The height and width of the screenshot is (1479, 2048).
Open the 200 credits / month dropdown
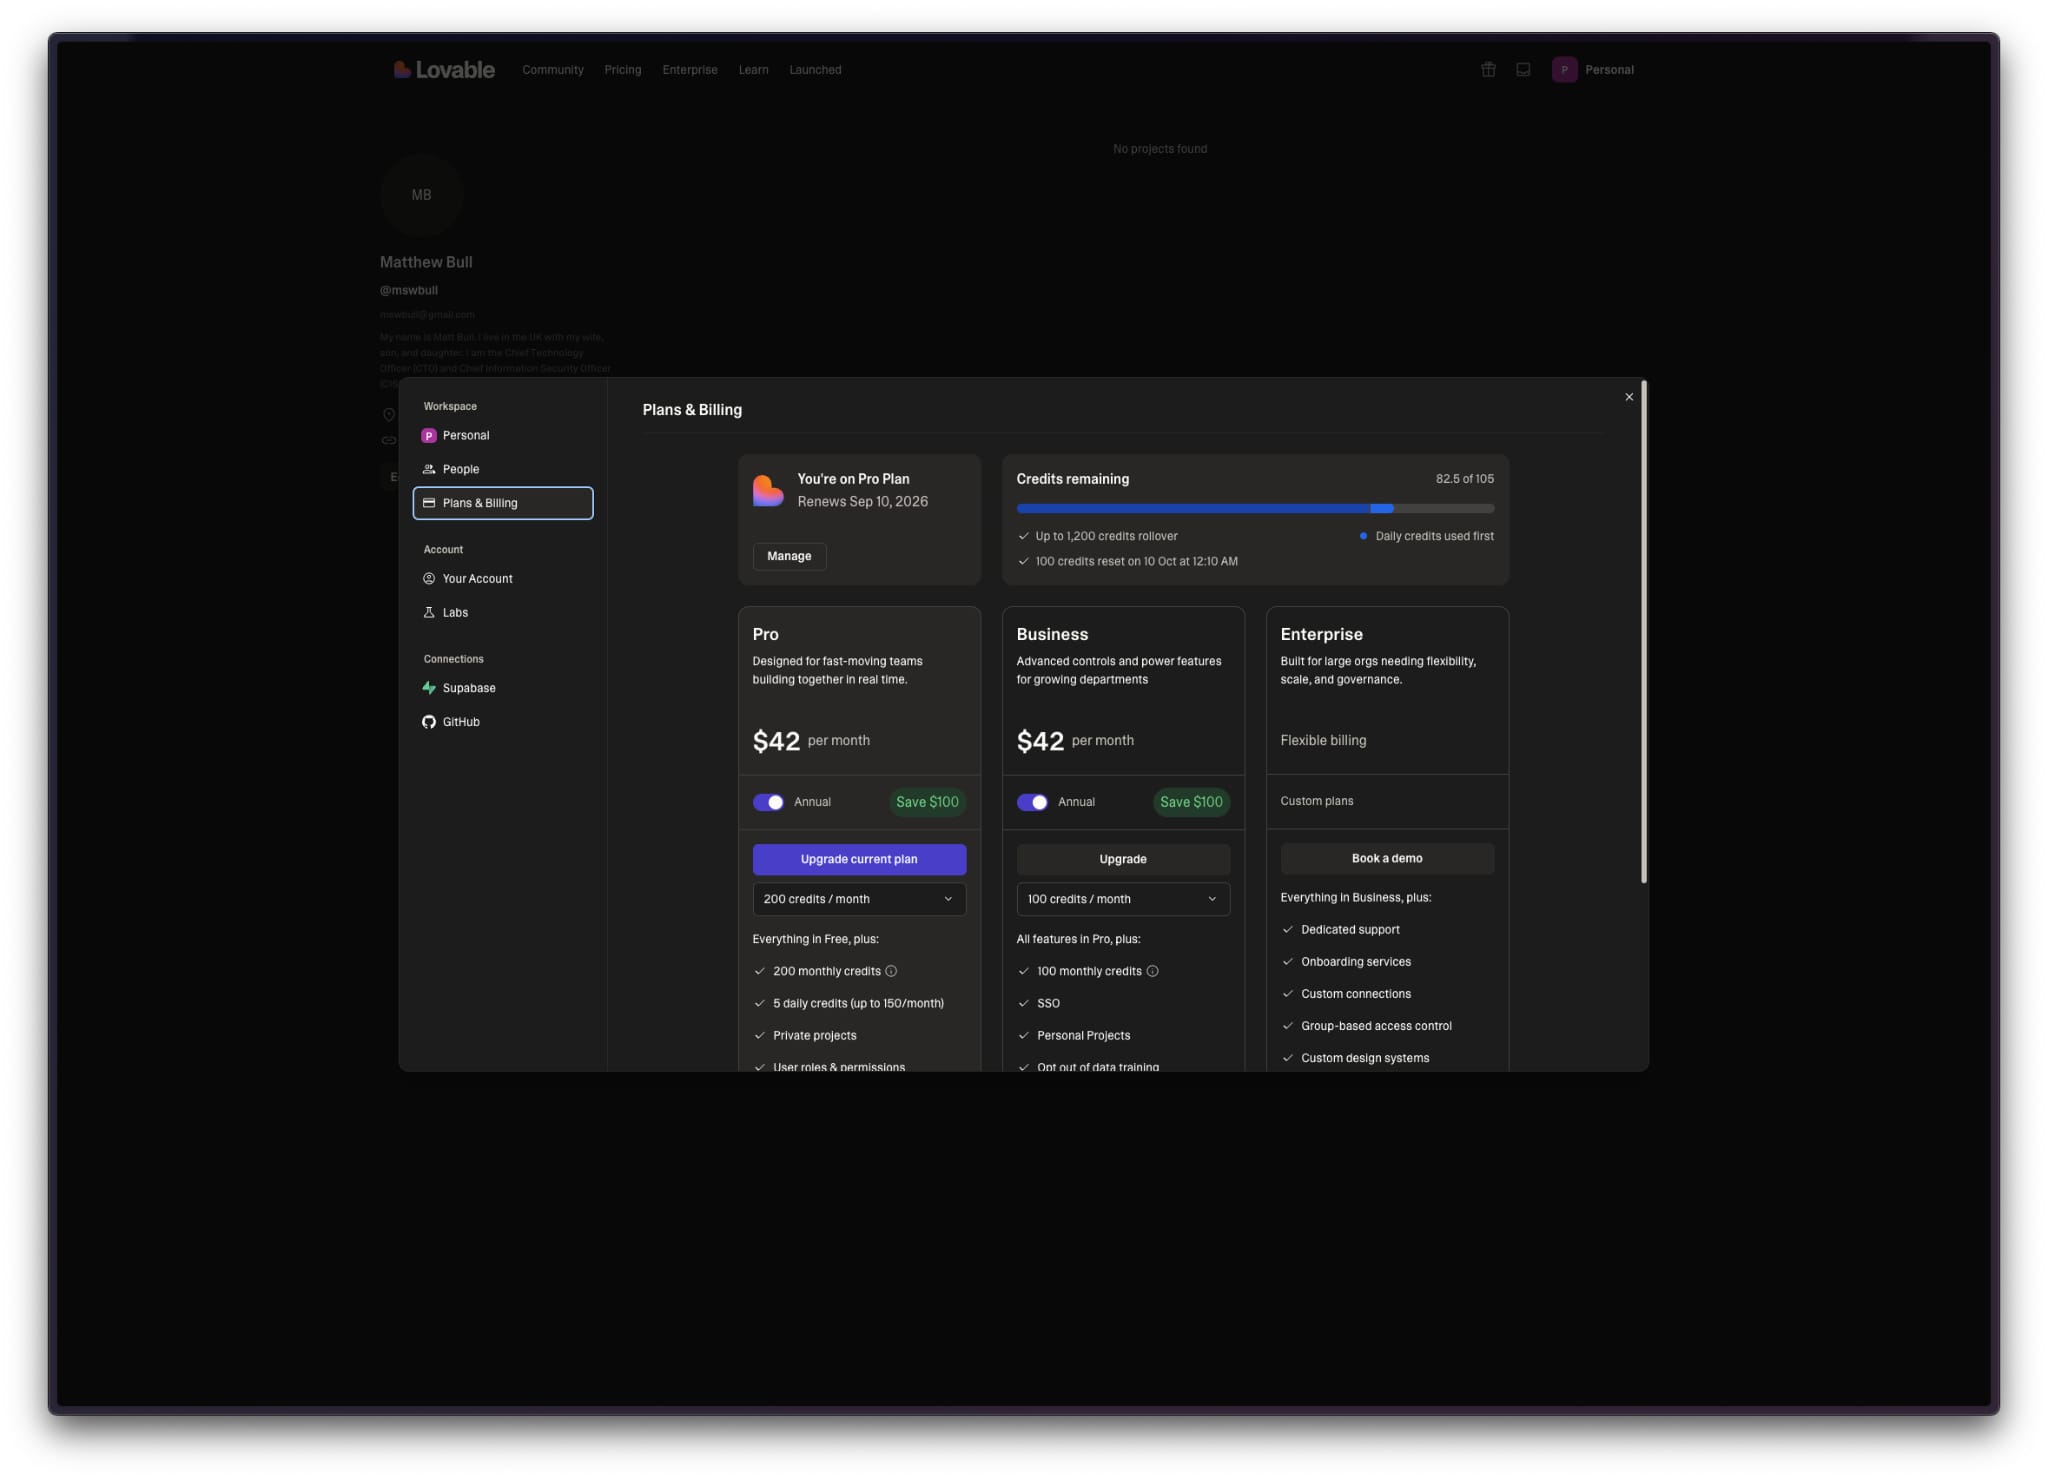[x=858, y=898]
